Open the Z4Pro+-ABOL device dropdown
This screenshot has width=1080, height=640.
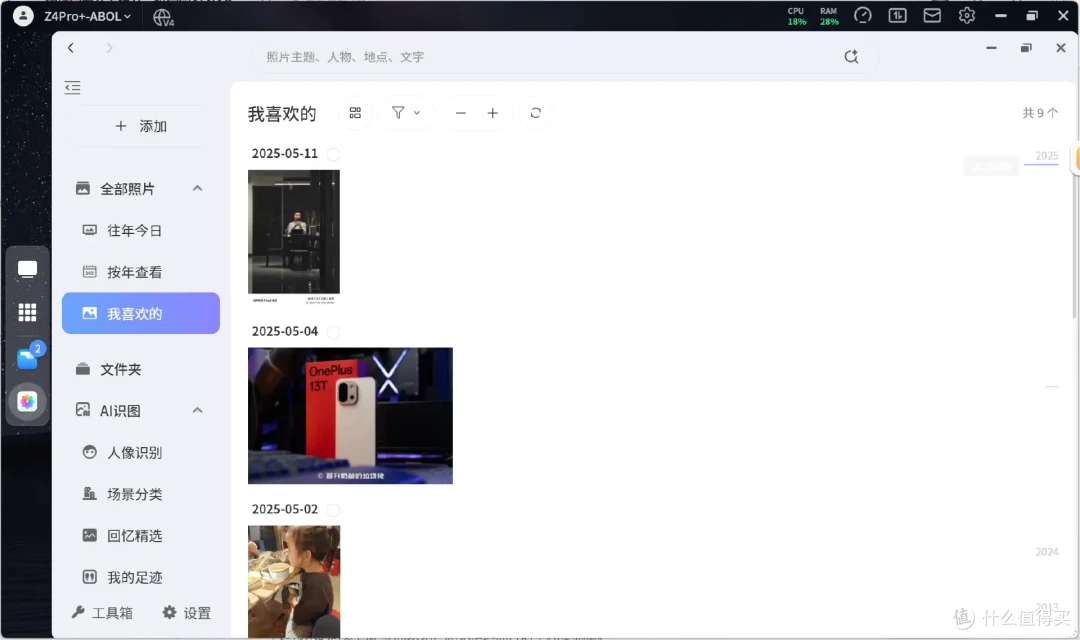click(87, 16)
